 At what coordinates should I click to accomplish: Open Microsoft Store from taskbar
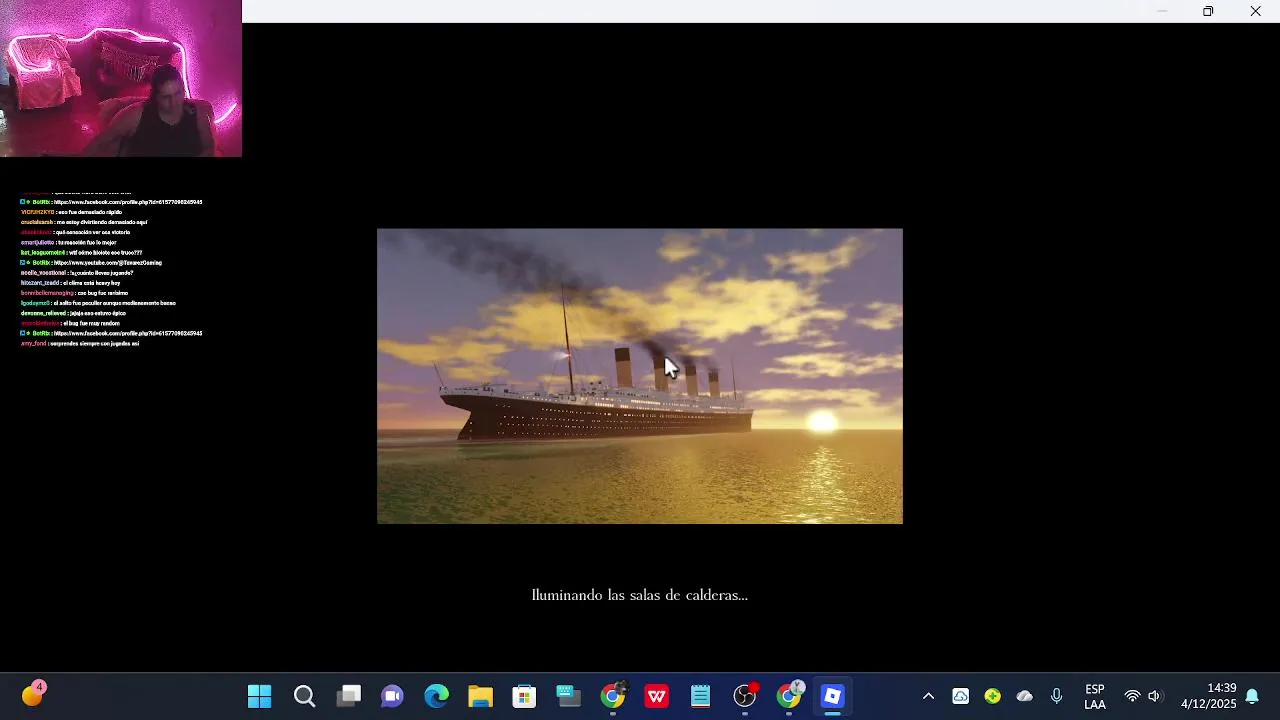pos(524,696)
